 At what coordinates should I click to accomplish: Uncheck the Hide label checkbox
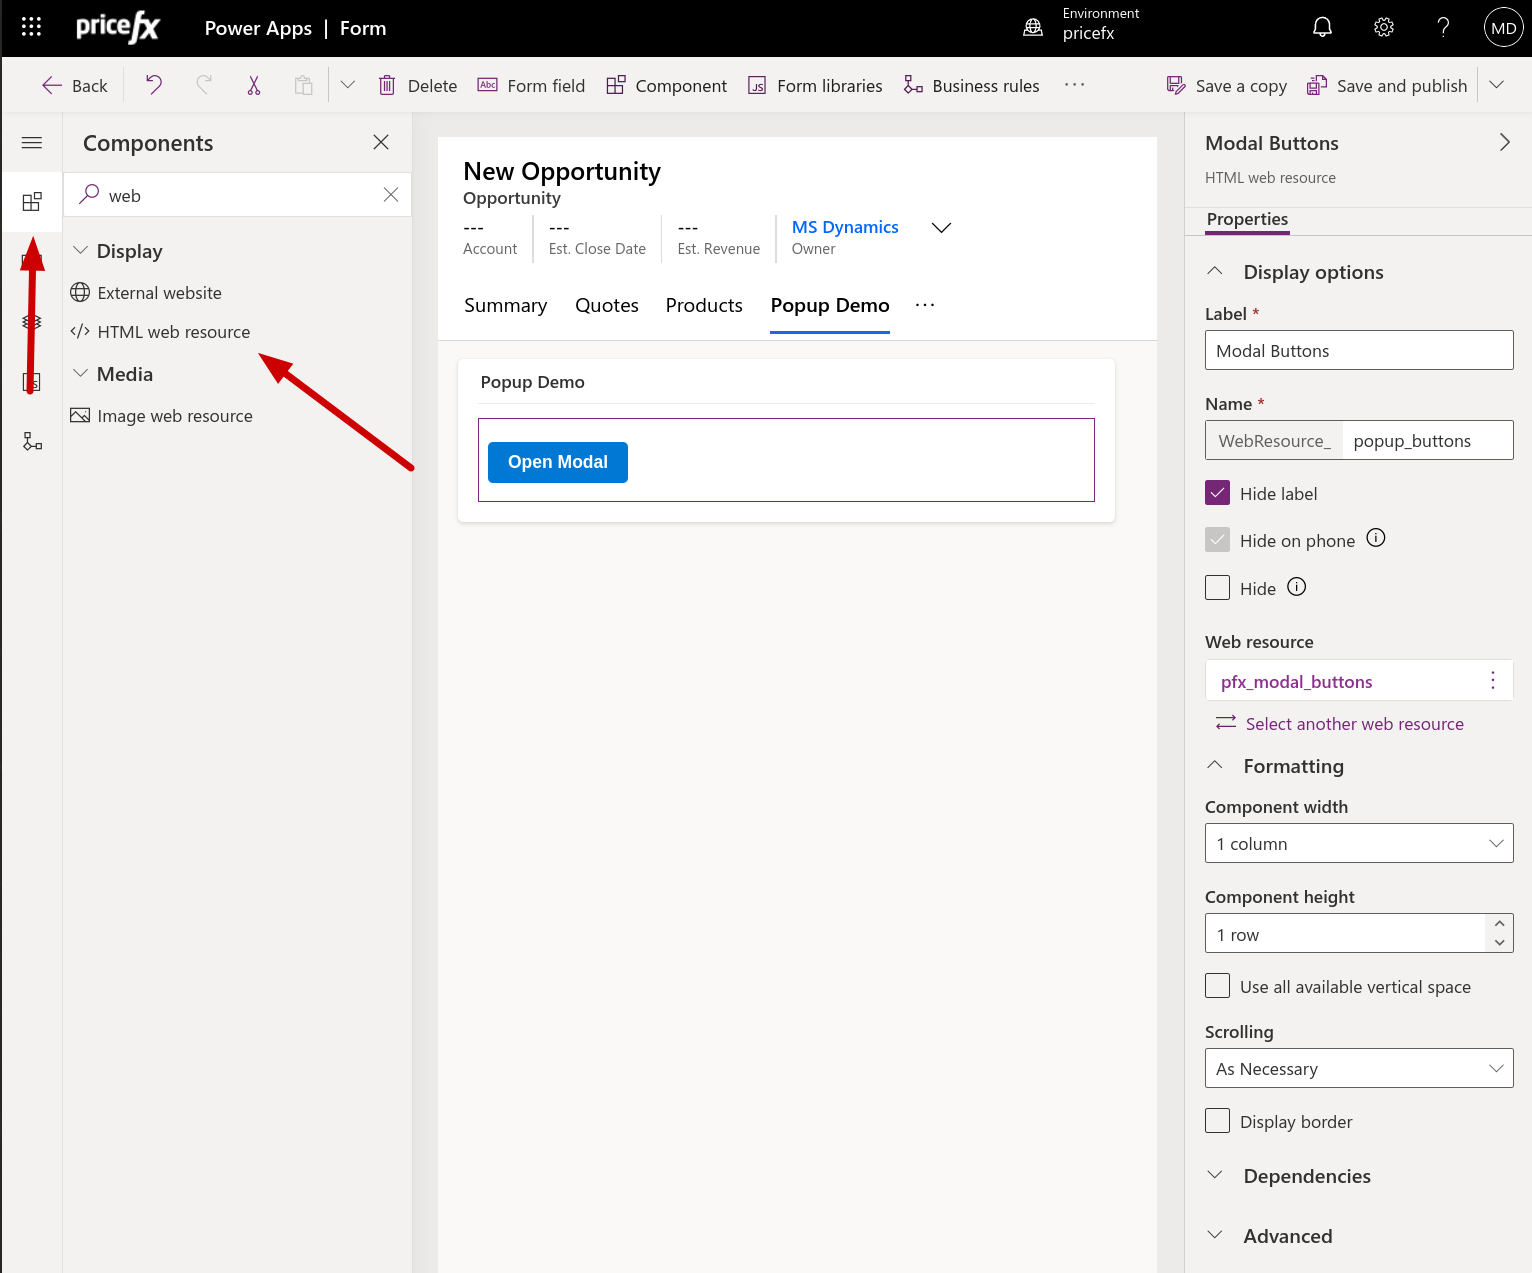[1217, 493]
